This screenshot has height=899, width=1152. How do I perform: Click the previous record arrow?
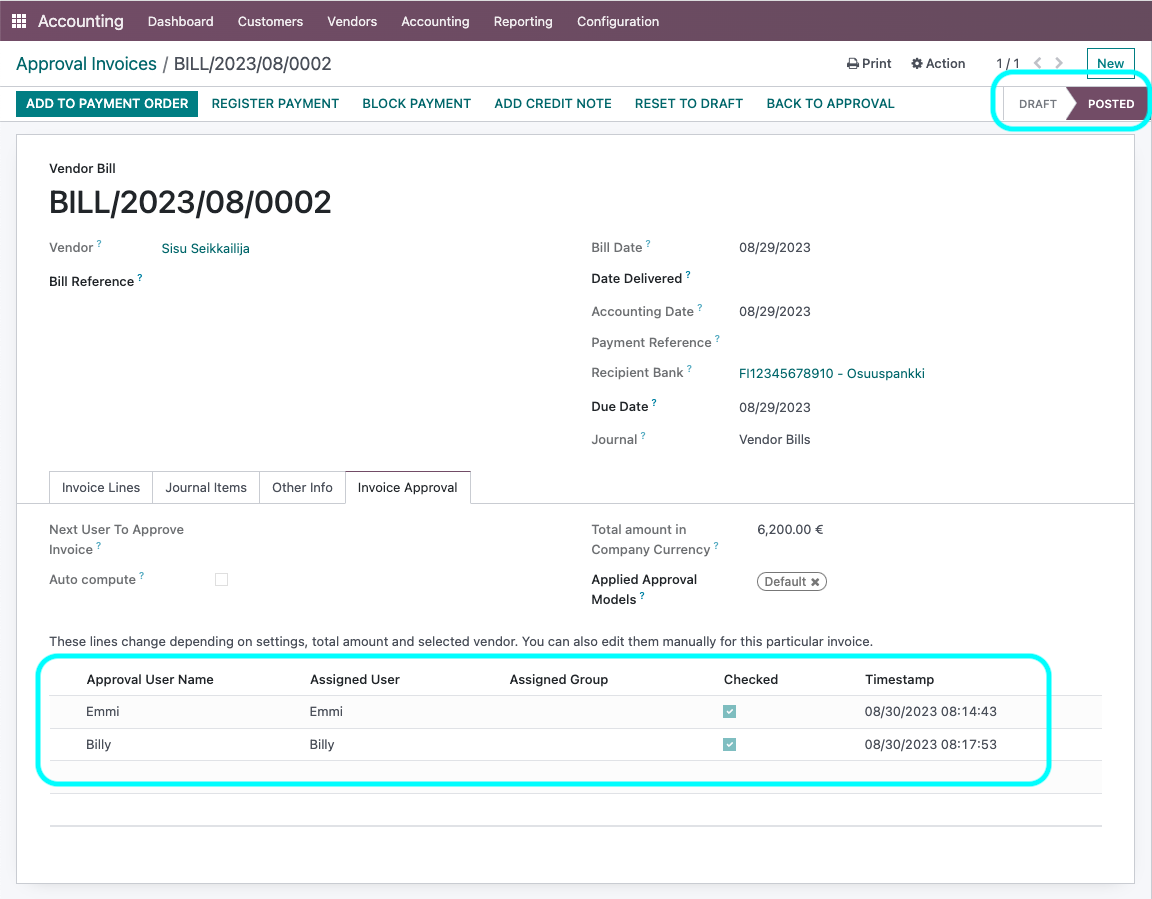point(1036,62)
